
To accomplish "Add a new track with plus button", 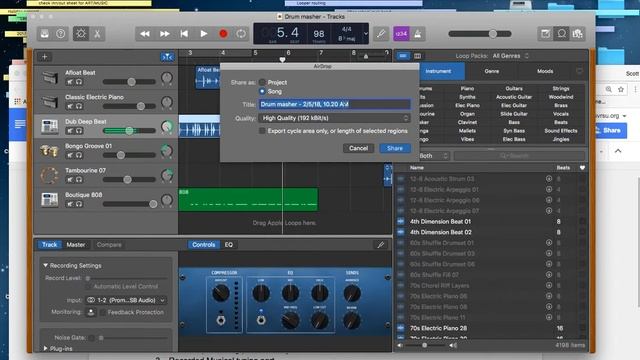I will (x=44, y=57).
